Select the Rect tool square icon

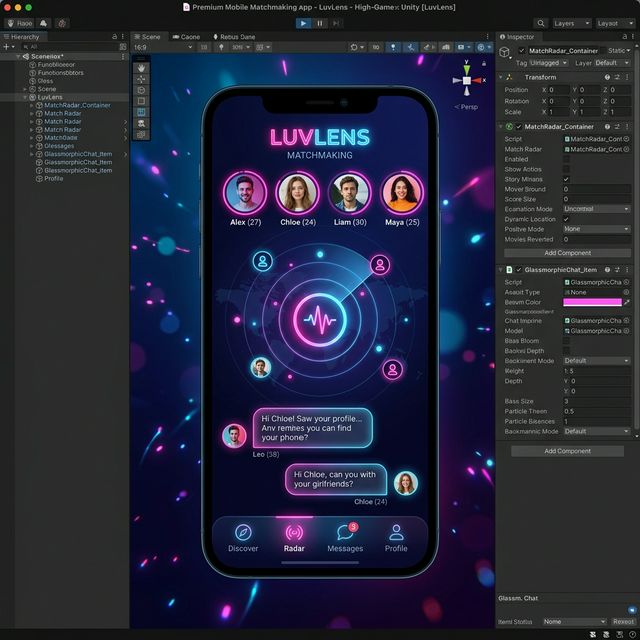(141, 101)
